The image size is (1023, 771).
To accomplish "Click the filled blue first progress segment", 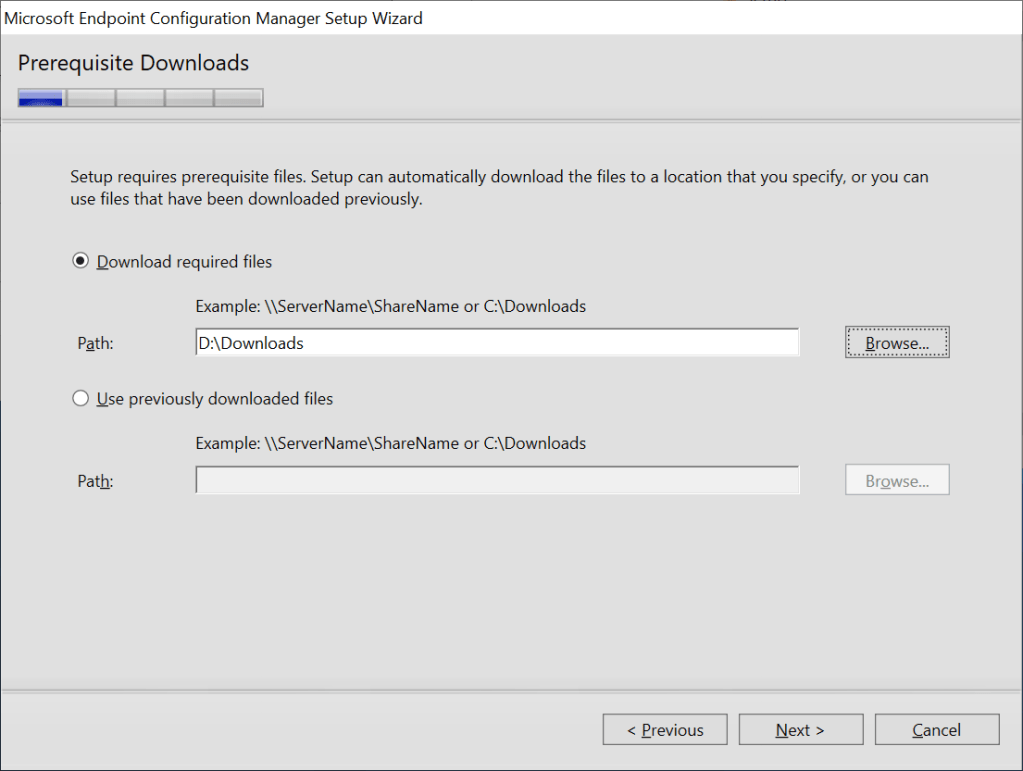I will pyautogui.click(x=41, y=98).
